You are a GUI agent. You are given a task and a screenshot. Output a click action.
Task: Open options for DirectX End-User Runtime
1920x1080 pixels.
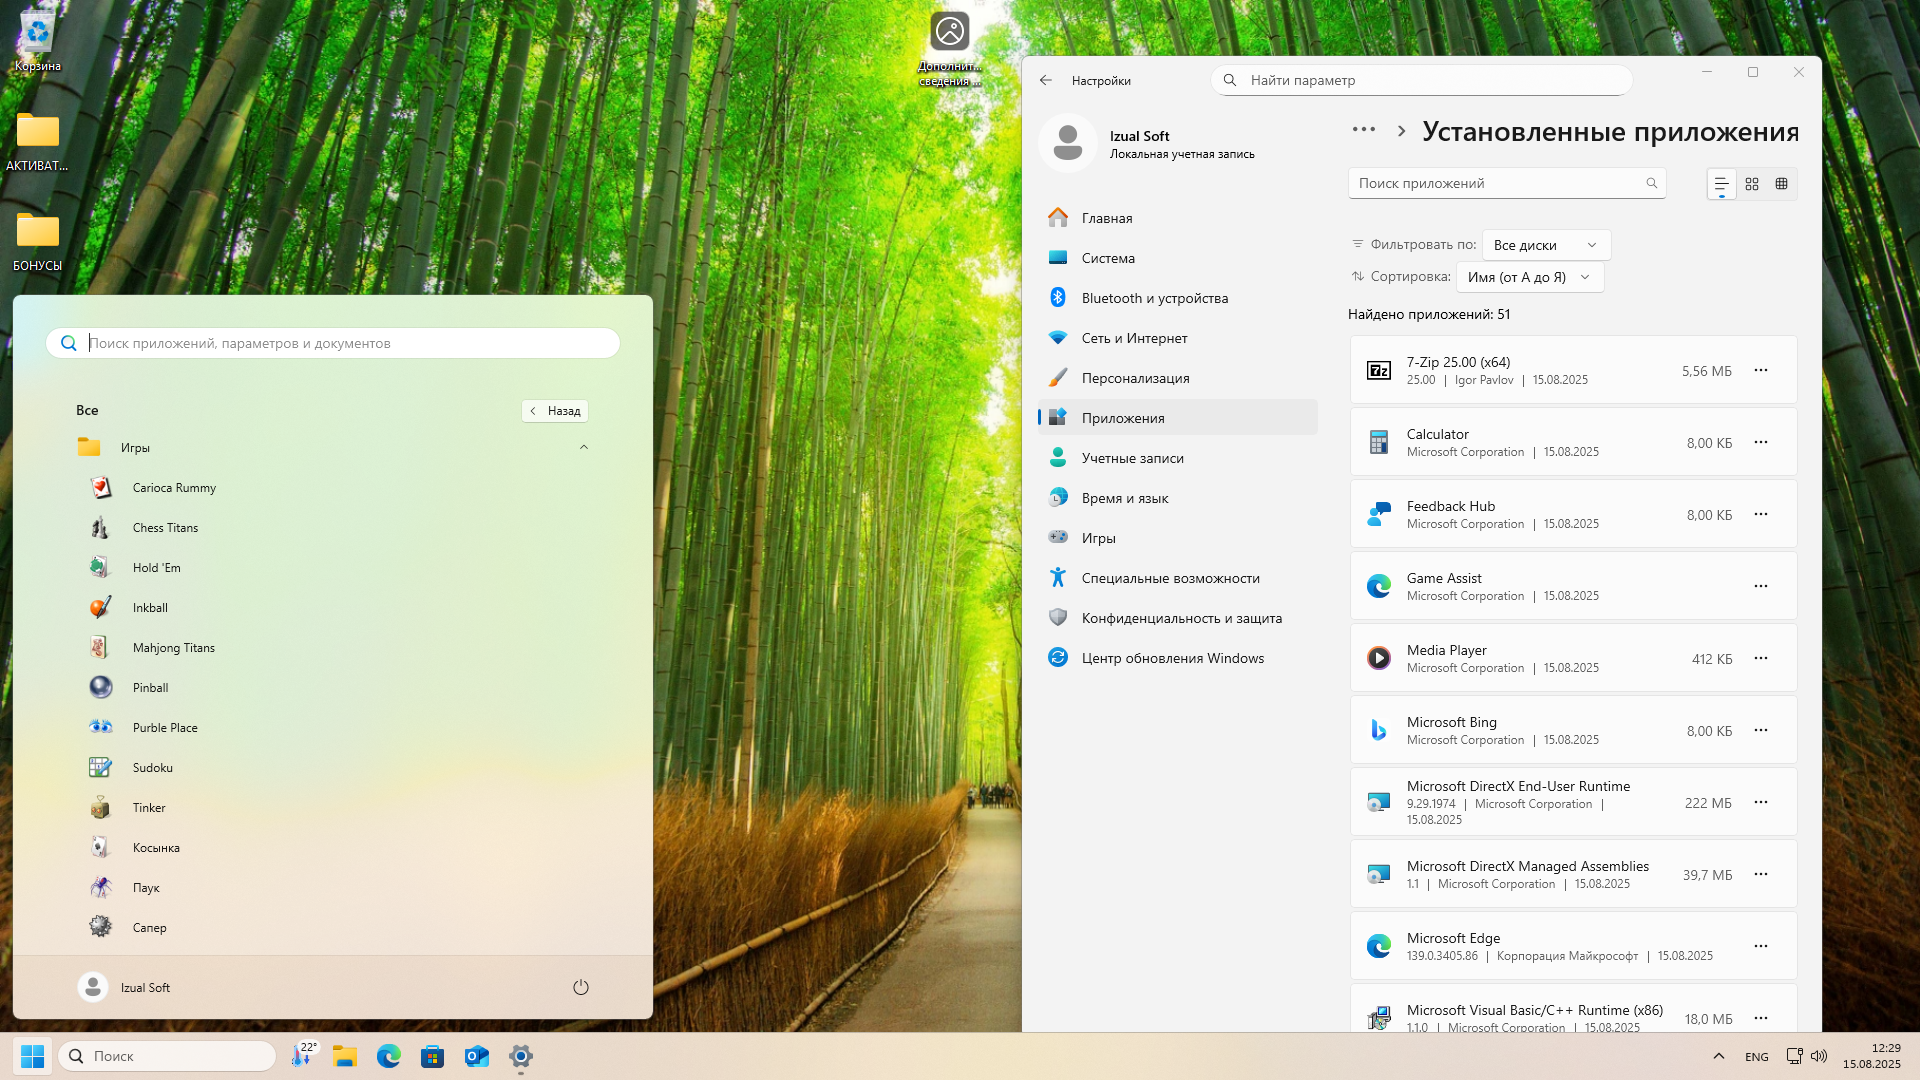click(1761, 802)
